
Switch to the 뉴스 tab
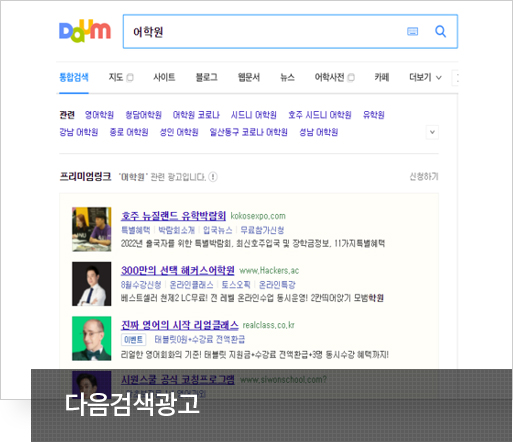(x=287, y=77)
